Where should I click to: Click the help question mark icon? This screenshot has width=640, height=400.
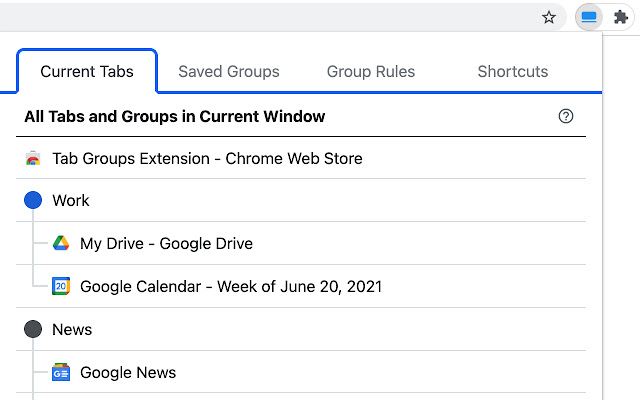tap(566, 116)
